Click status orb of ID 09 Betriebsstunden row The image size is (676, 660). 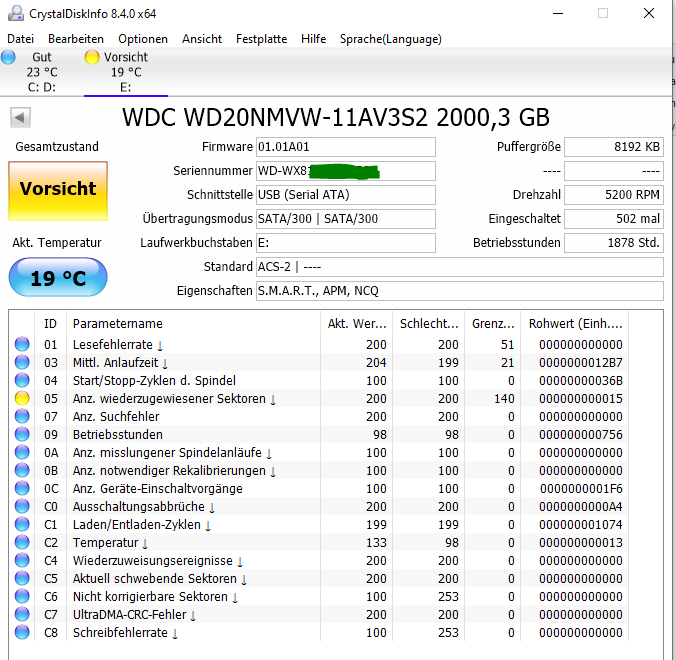(x=22, y=435)
